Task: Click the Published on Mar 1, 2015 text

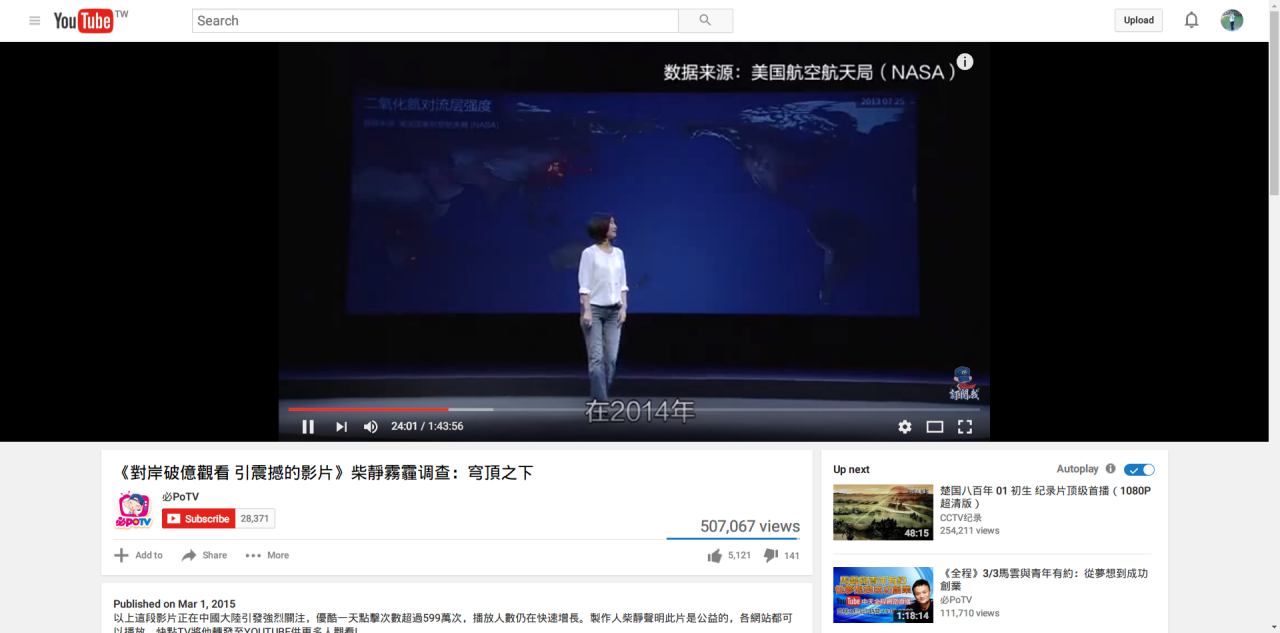Action: tap(174, 604)
